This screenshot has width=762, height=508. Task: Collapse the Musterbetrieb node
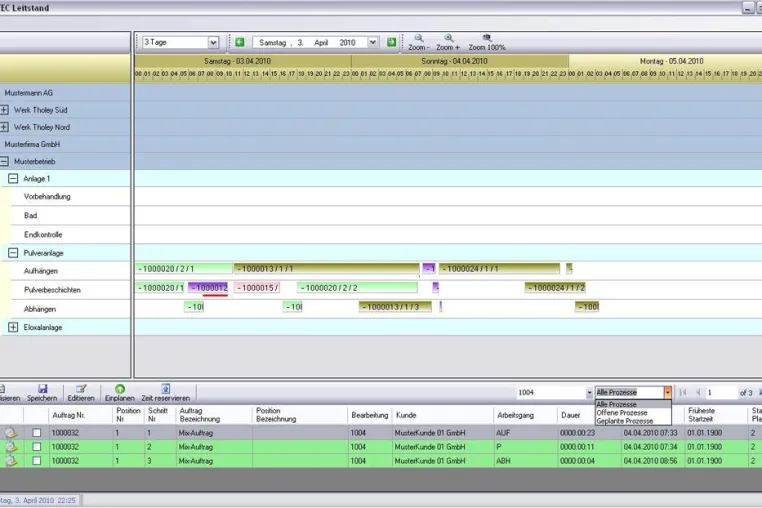[4, 161]
